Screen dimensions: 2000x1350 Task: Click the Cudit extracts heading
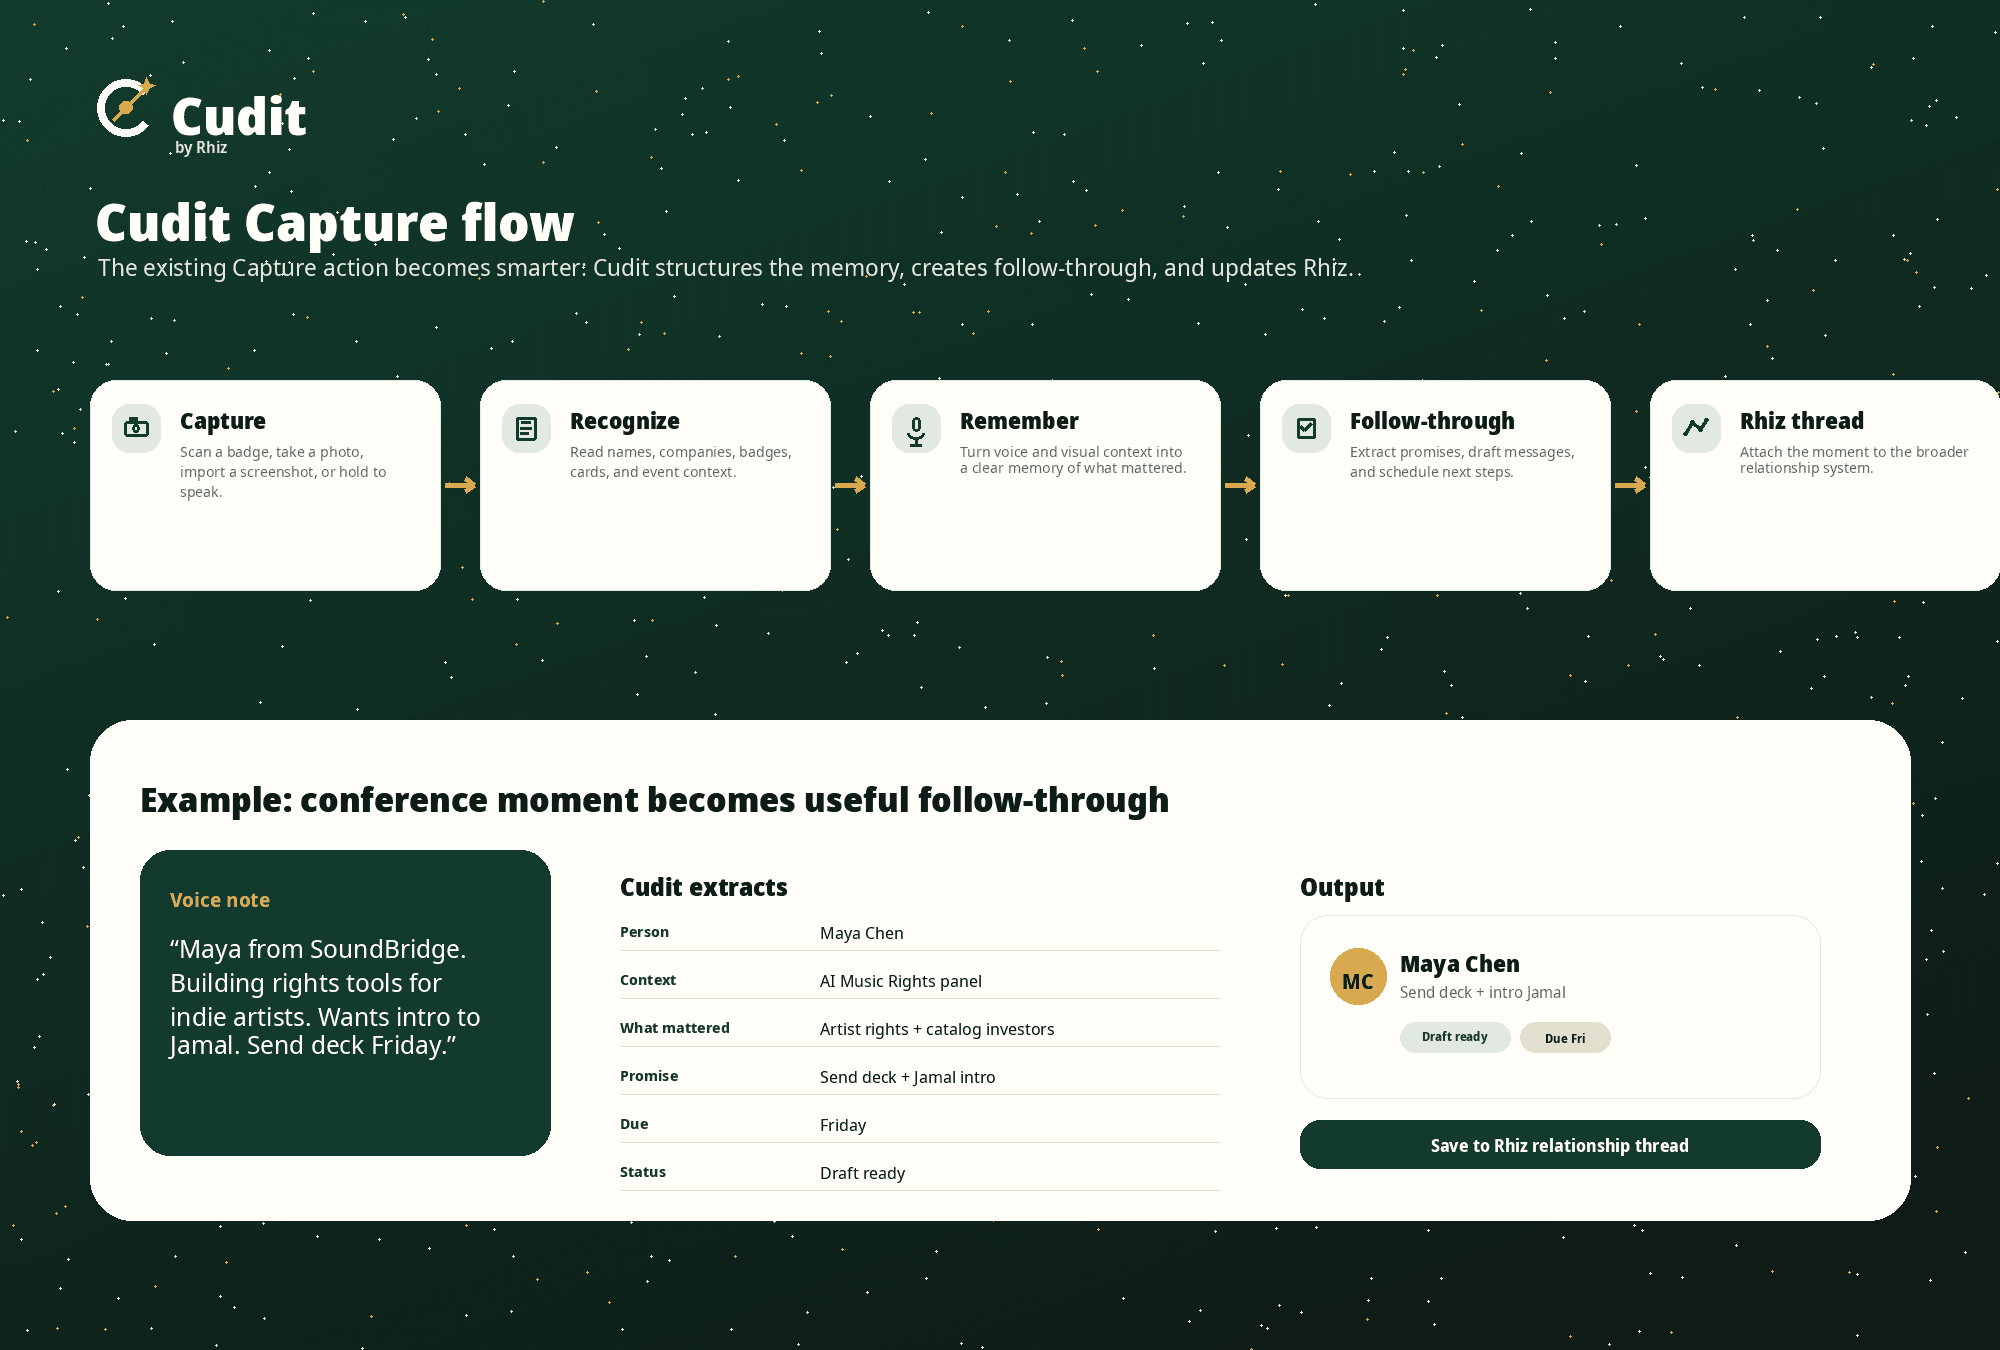tap(704, 887)
